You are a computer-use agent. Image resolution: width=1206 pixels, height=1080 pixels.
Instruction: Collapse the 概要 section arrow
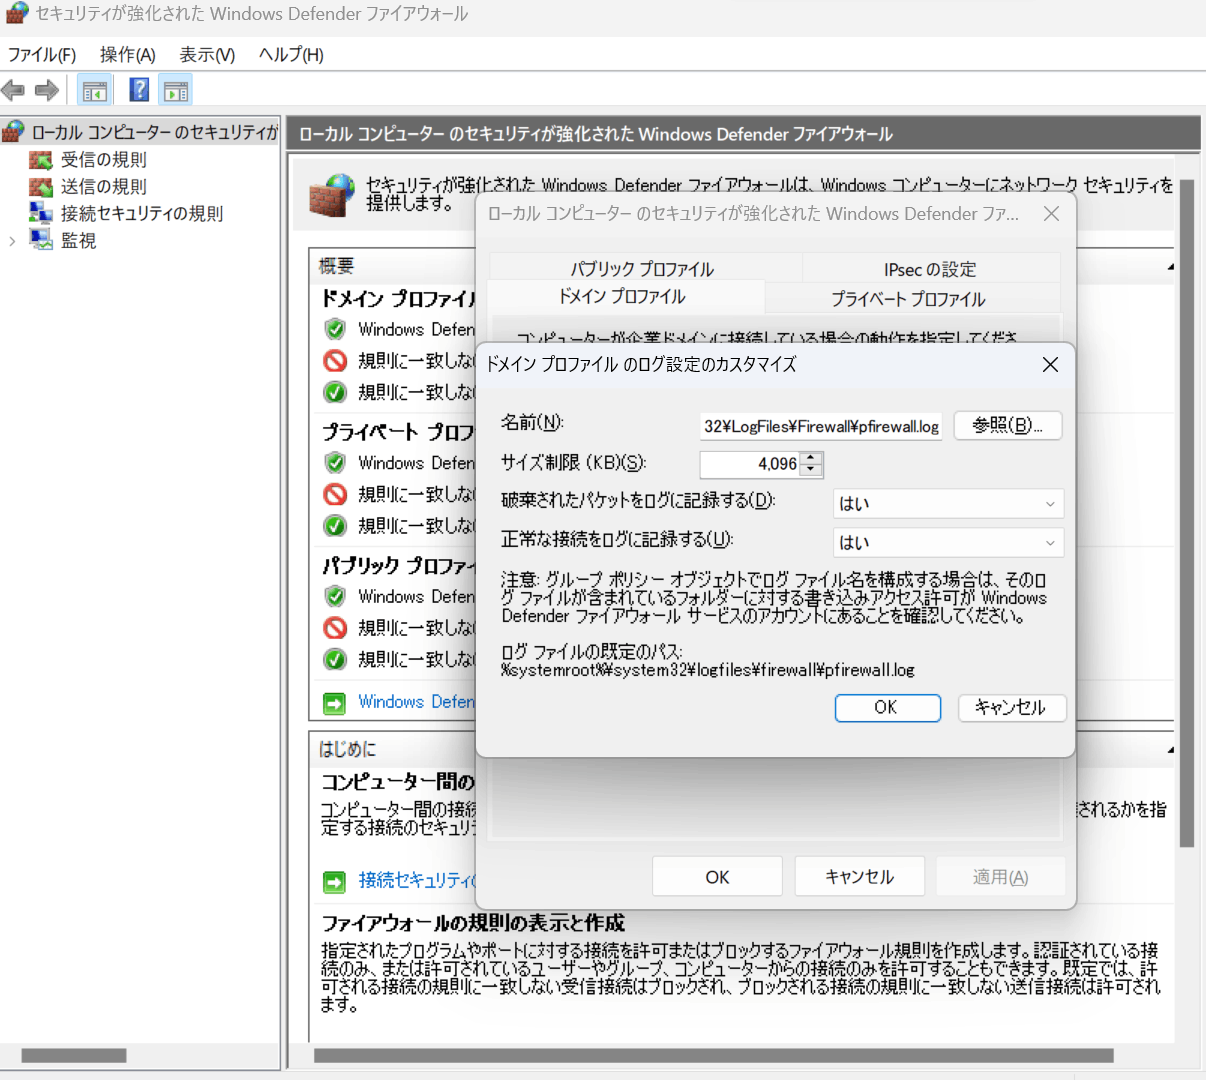click(x=1170, y=267)
